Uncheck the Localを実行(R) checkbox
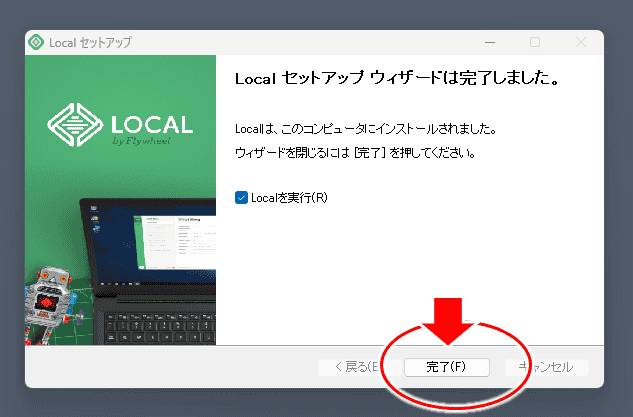The width and height of the screenshot is (633, 417). 241,198
